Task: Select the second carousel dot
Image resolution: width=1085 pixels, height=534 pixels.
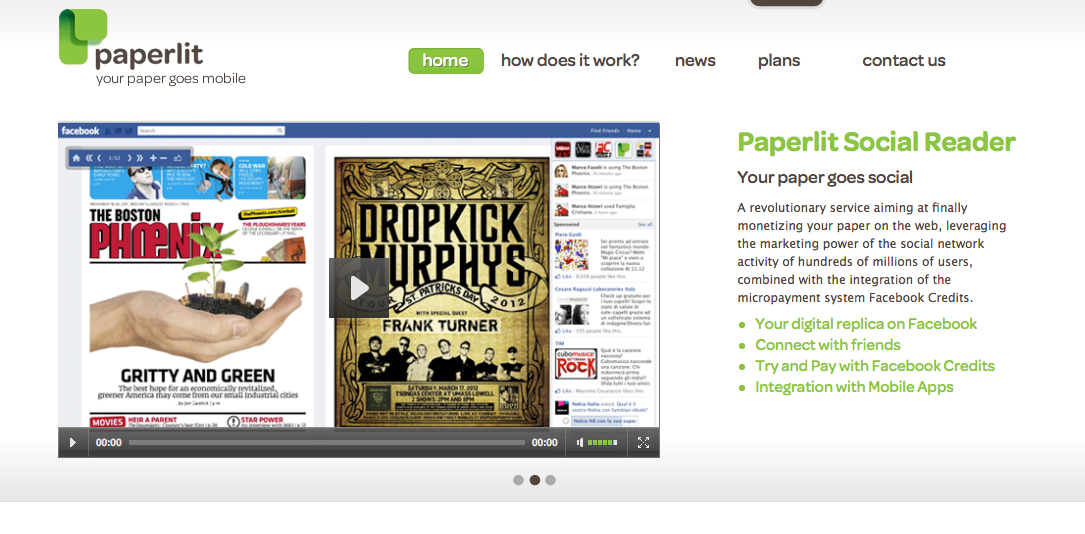Action: pyautogui.click(x=534, y=480)
